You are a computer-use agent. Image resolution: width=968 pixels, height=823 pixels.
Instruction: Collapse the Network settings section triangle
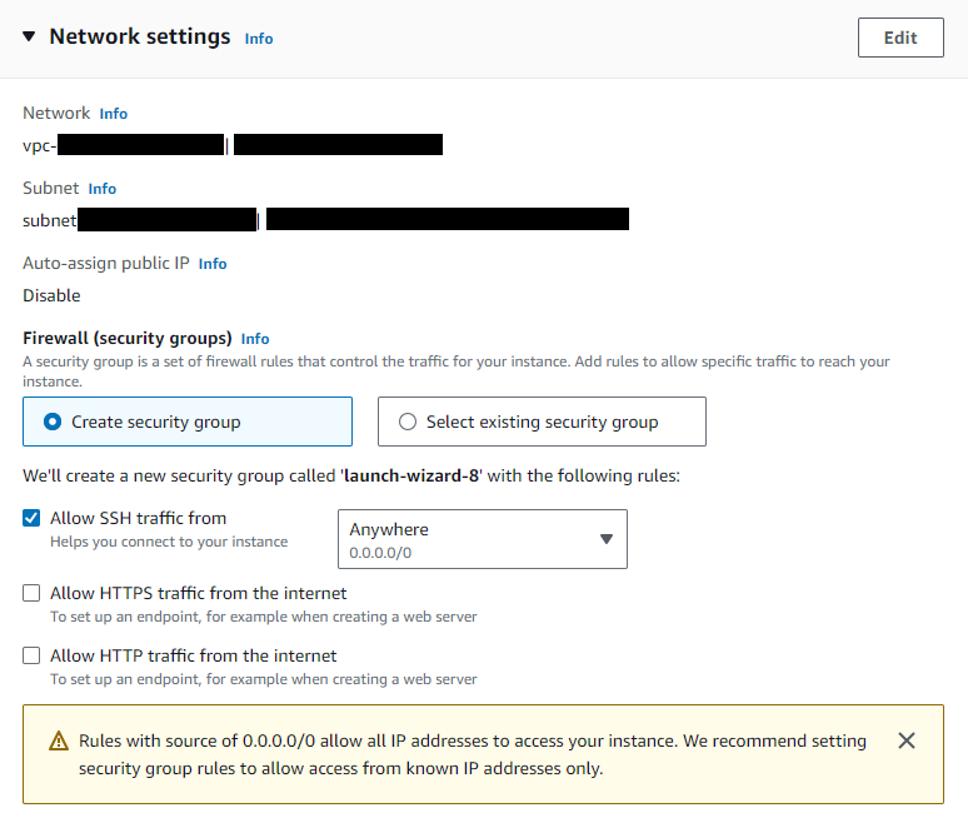[28, 36]
